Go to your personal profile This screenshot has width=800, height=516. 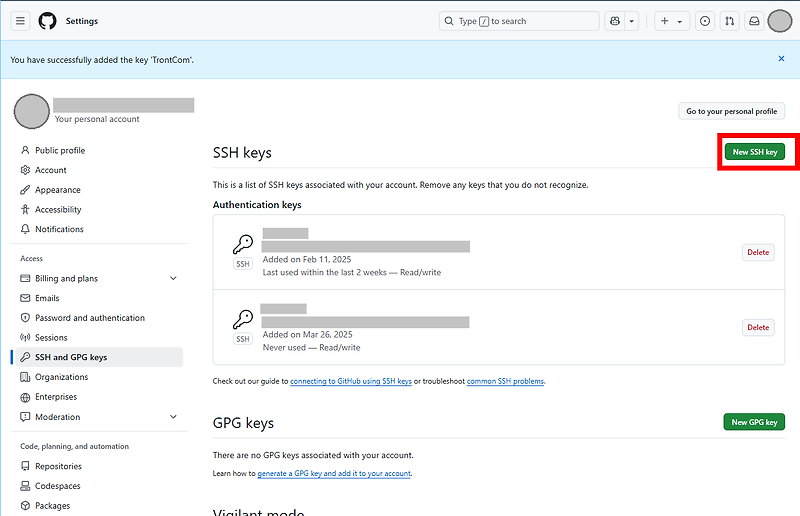[x=732, y=111]
